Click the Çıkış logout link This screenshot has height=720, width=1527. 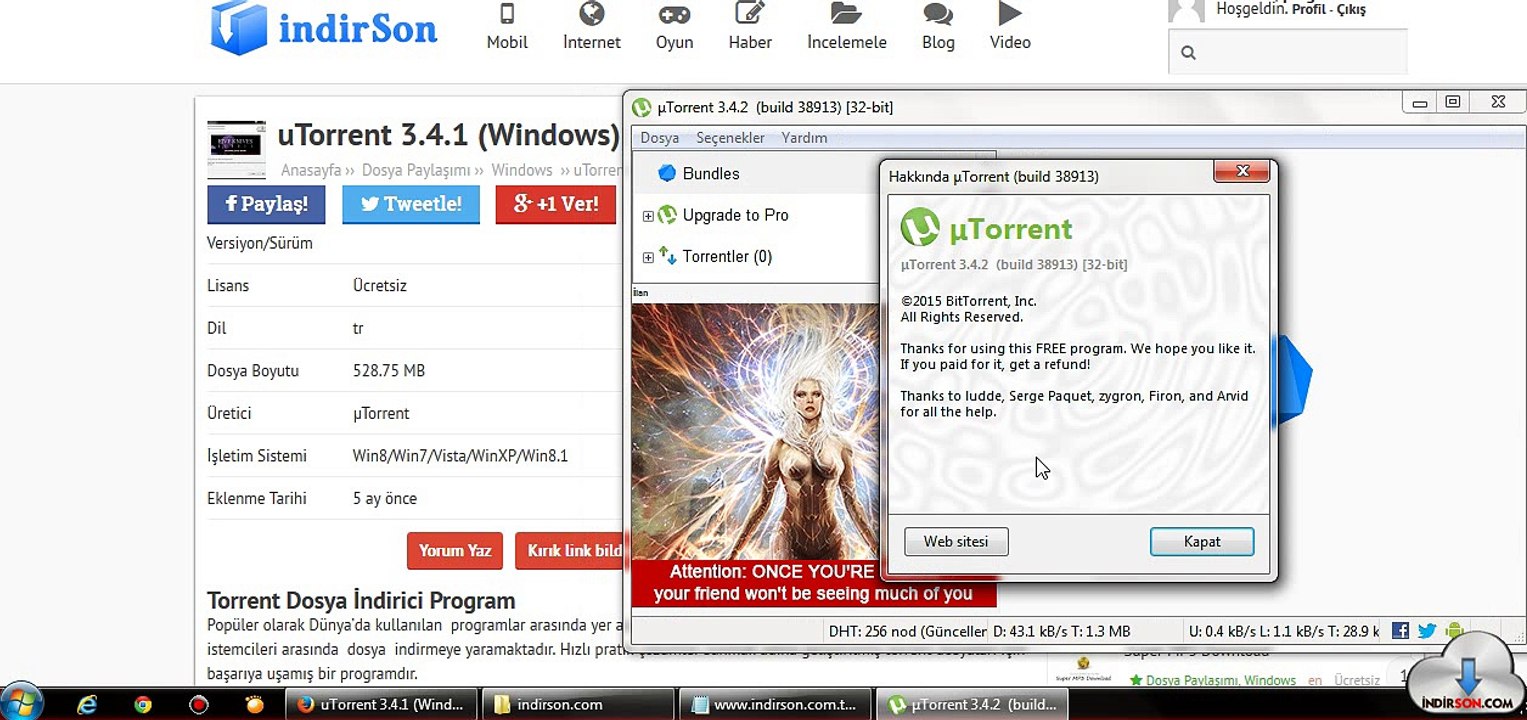1350,10
